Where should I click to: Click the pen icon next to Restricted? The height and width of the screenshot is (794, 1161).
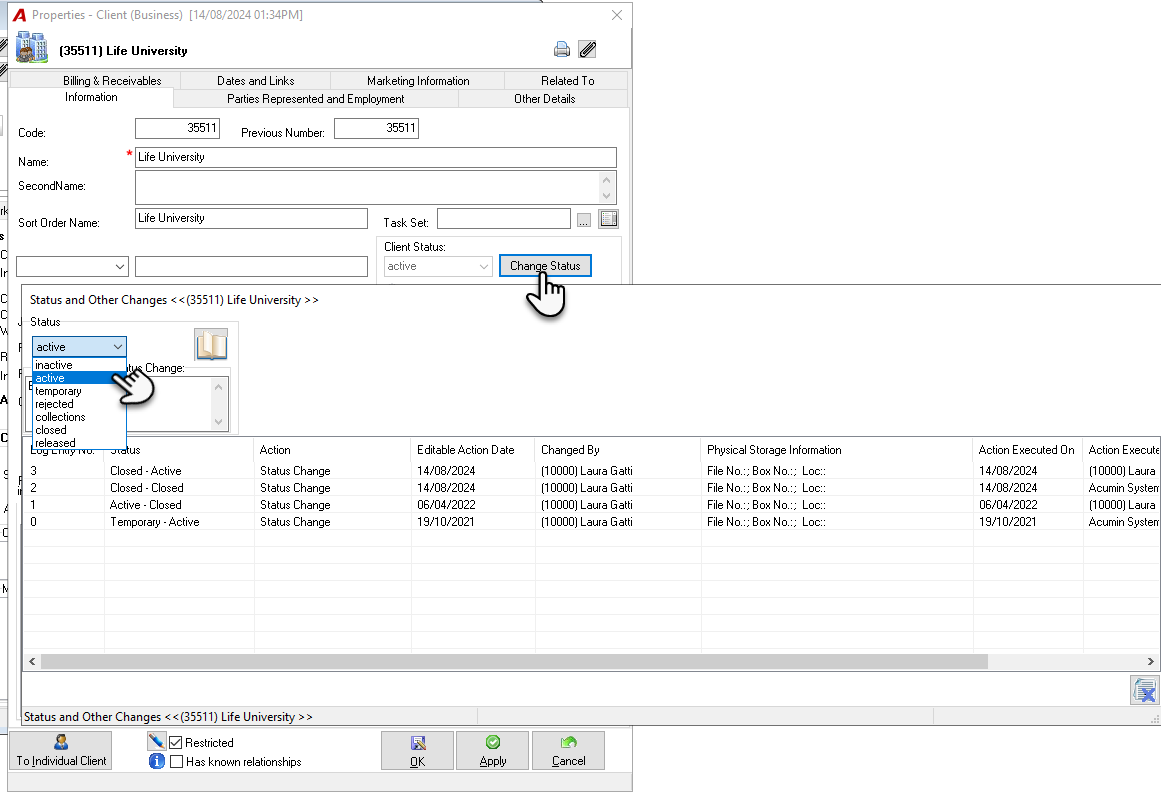156,741
